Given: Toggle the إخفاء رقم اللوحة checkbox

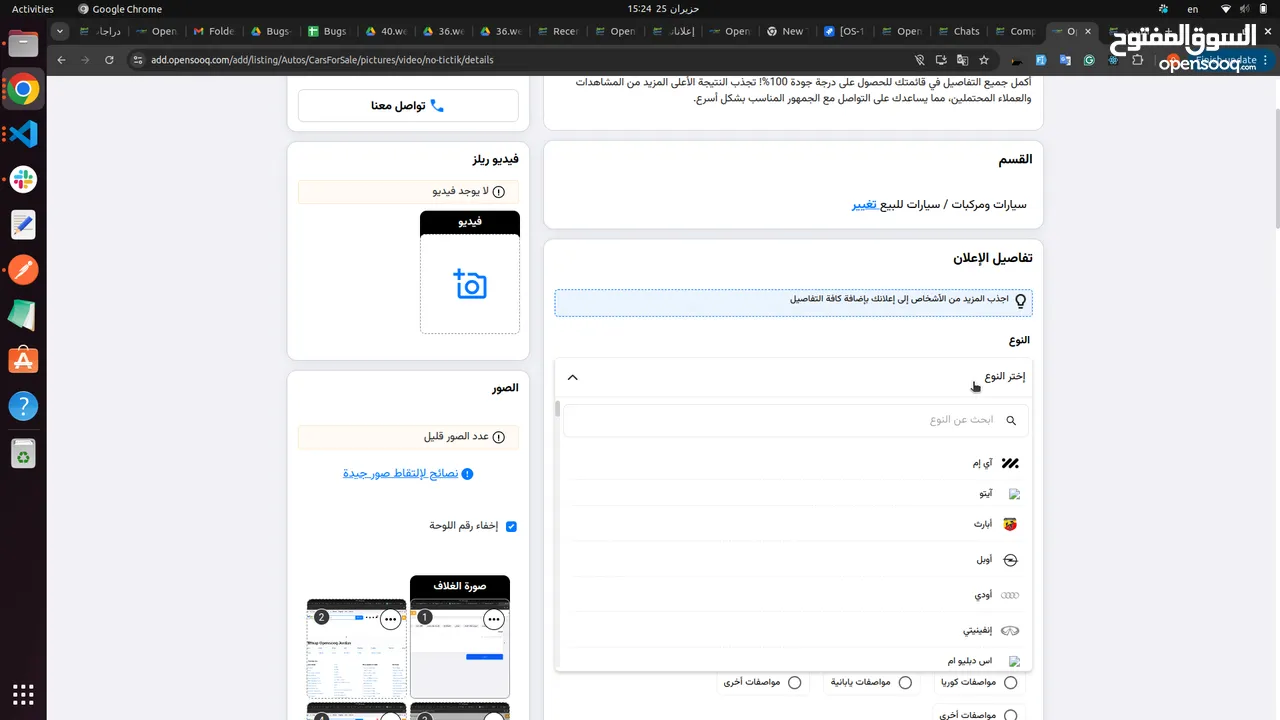Looking at the screenshot, I should [511, 526].
